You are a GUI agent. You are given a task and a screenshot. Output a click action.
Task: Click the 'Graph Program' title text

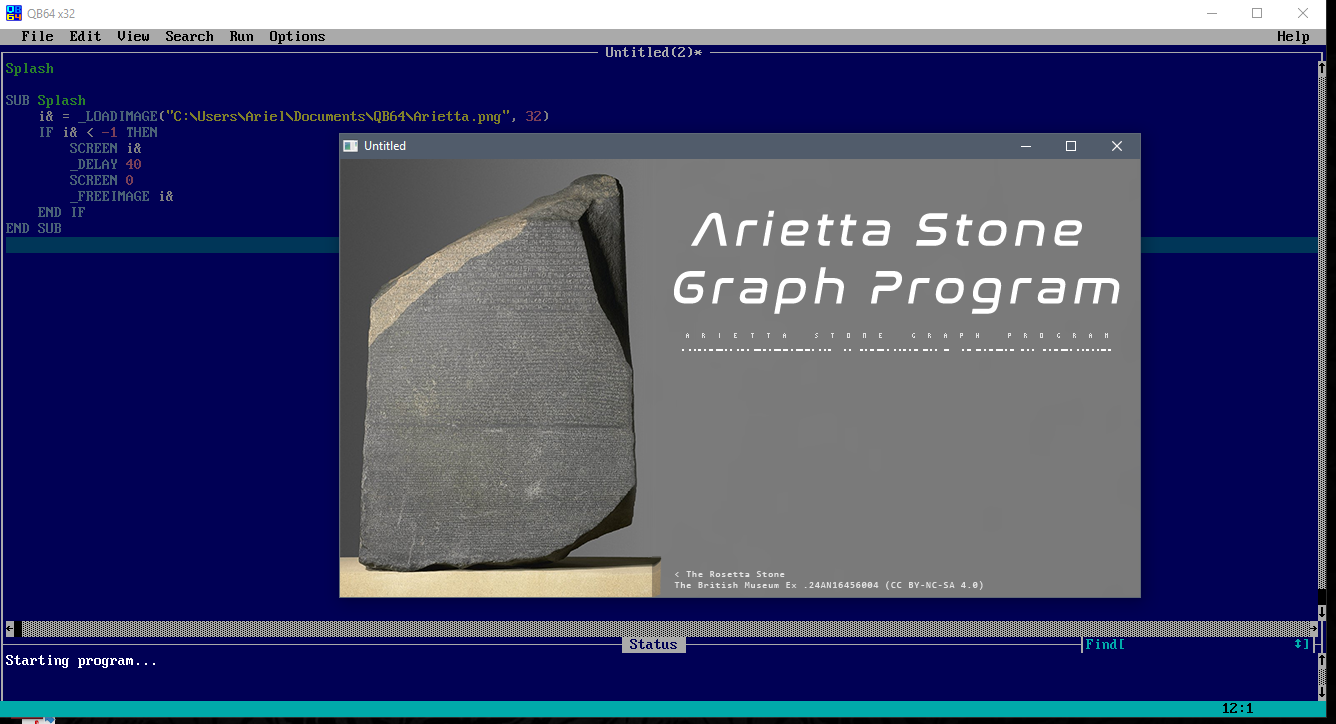pyautogui.click(x=896, y=288)
